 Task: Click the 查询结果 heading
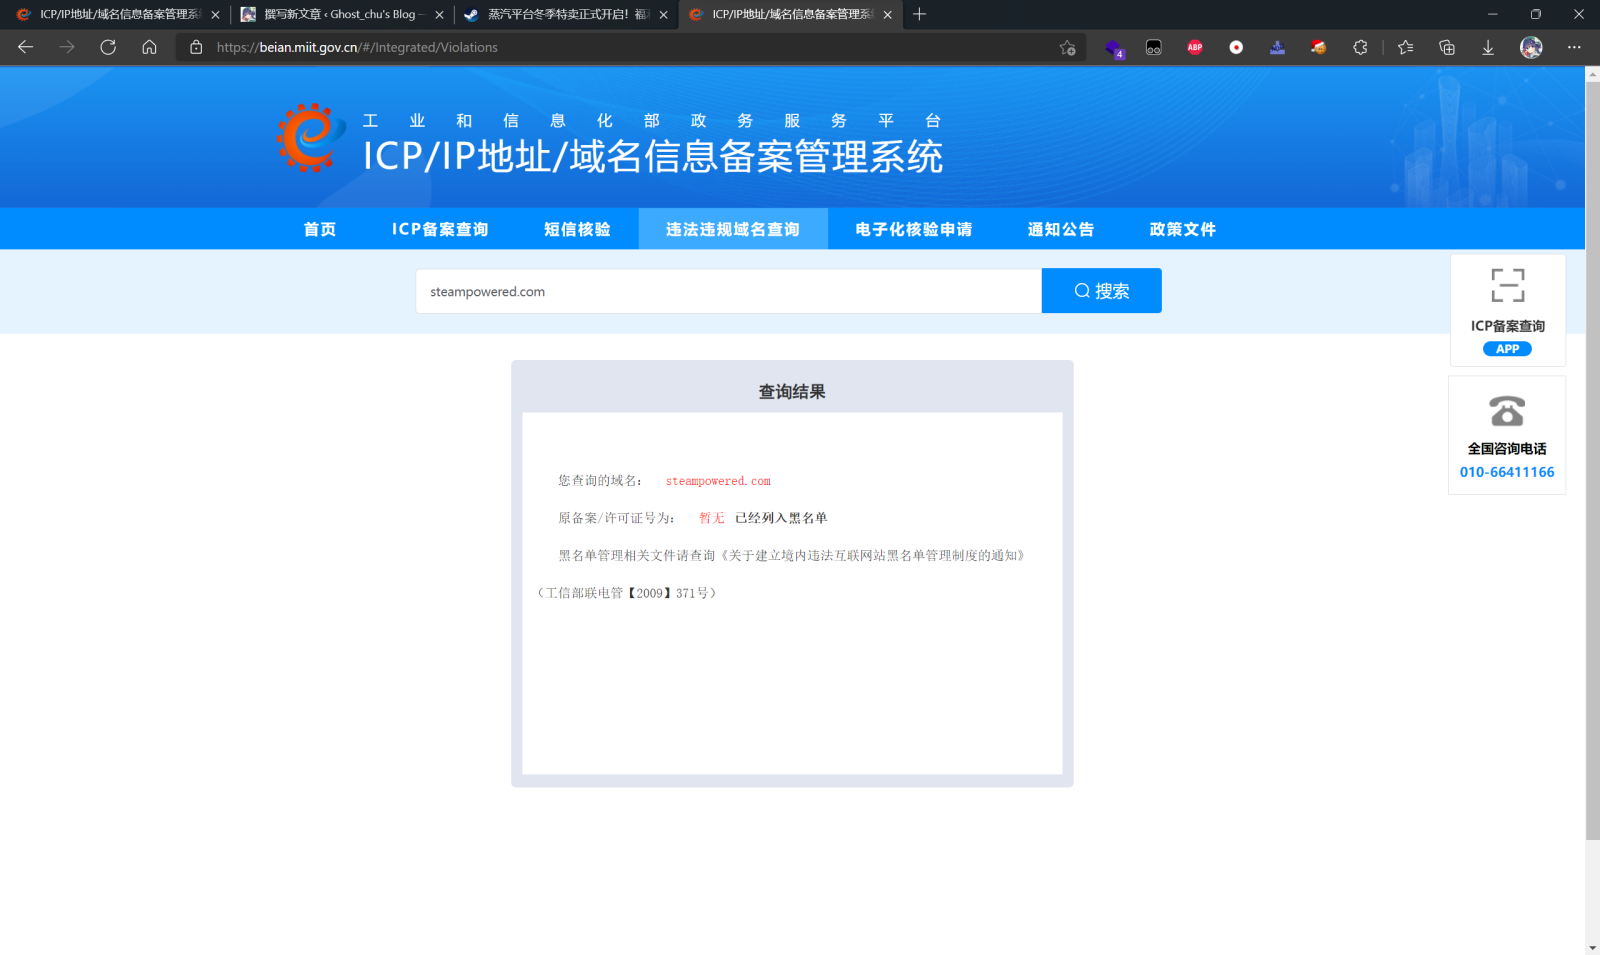click(x=792, y=392)
